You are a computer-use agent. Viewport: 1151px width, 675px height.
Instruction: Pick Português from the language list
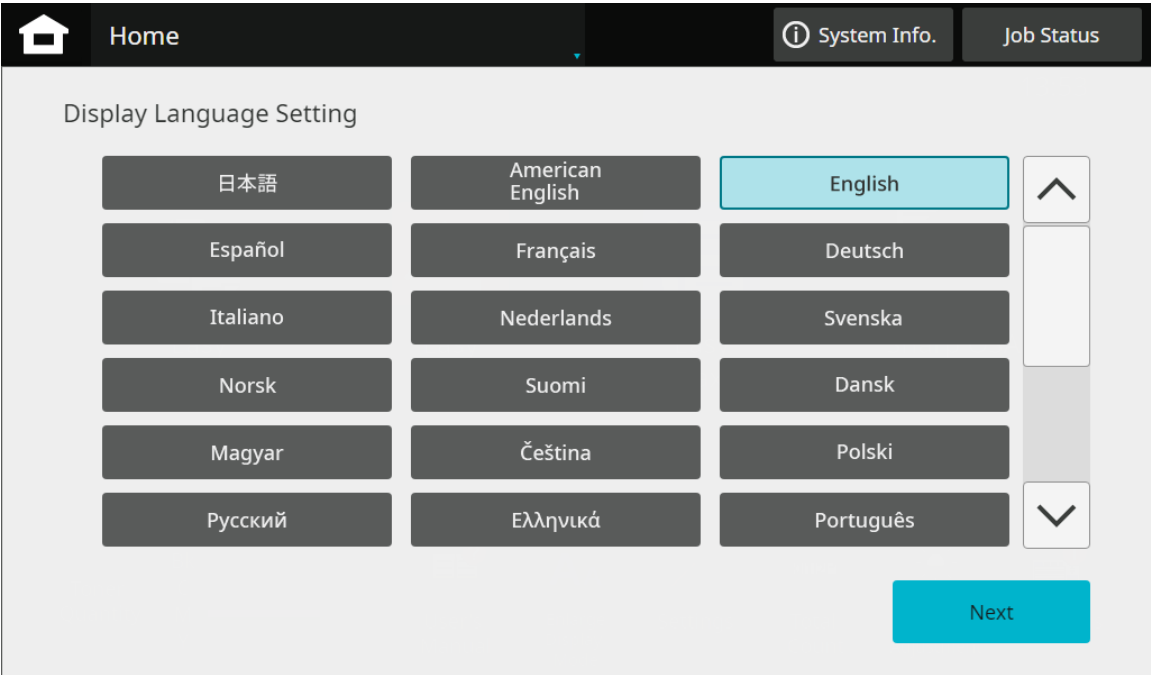(864, 520)
